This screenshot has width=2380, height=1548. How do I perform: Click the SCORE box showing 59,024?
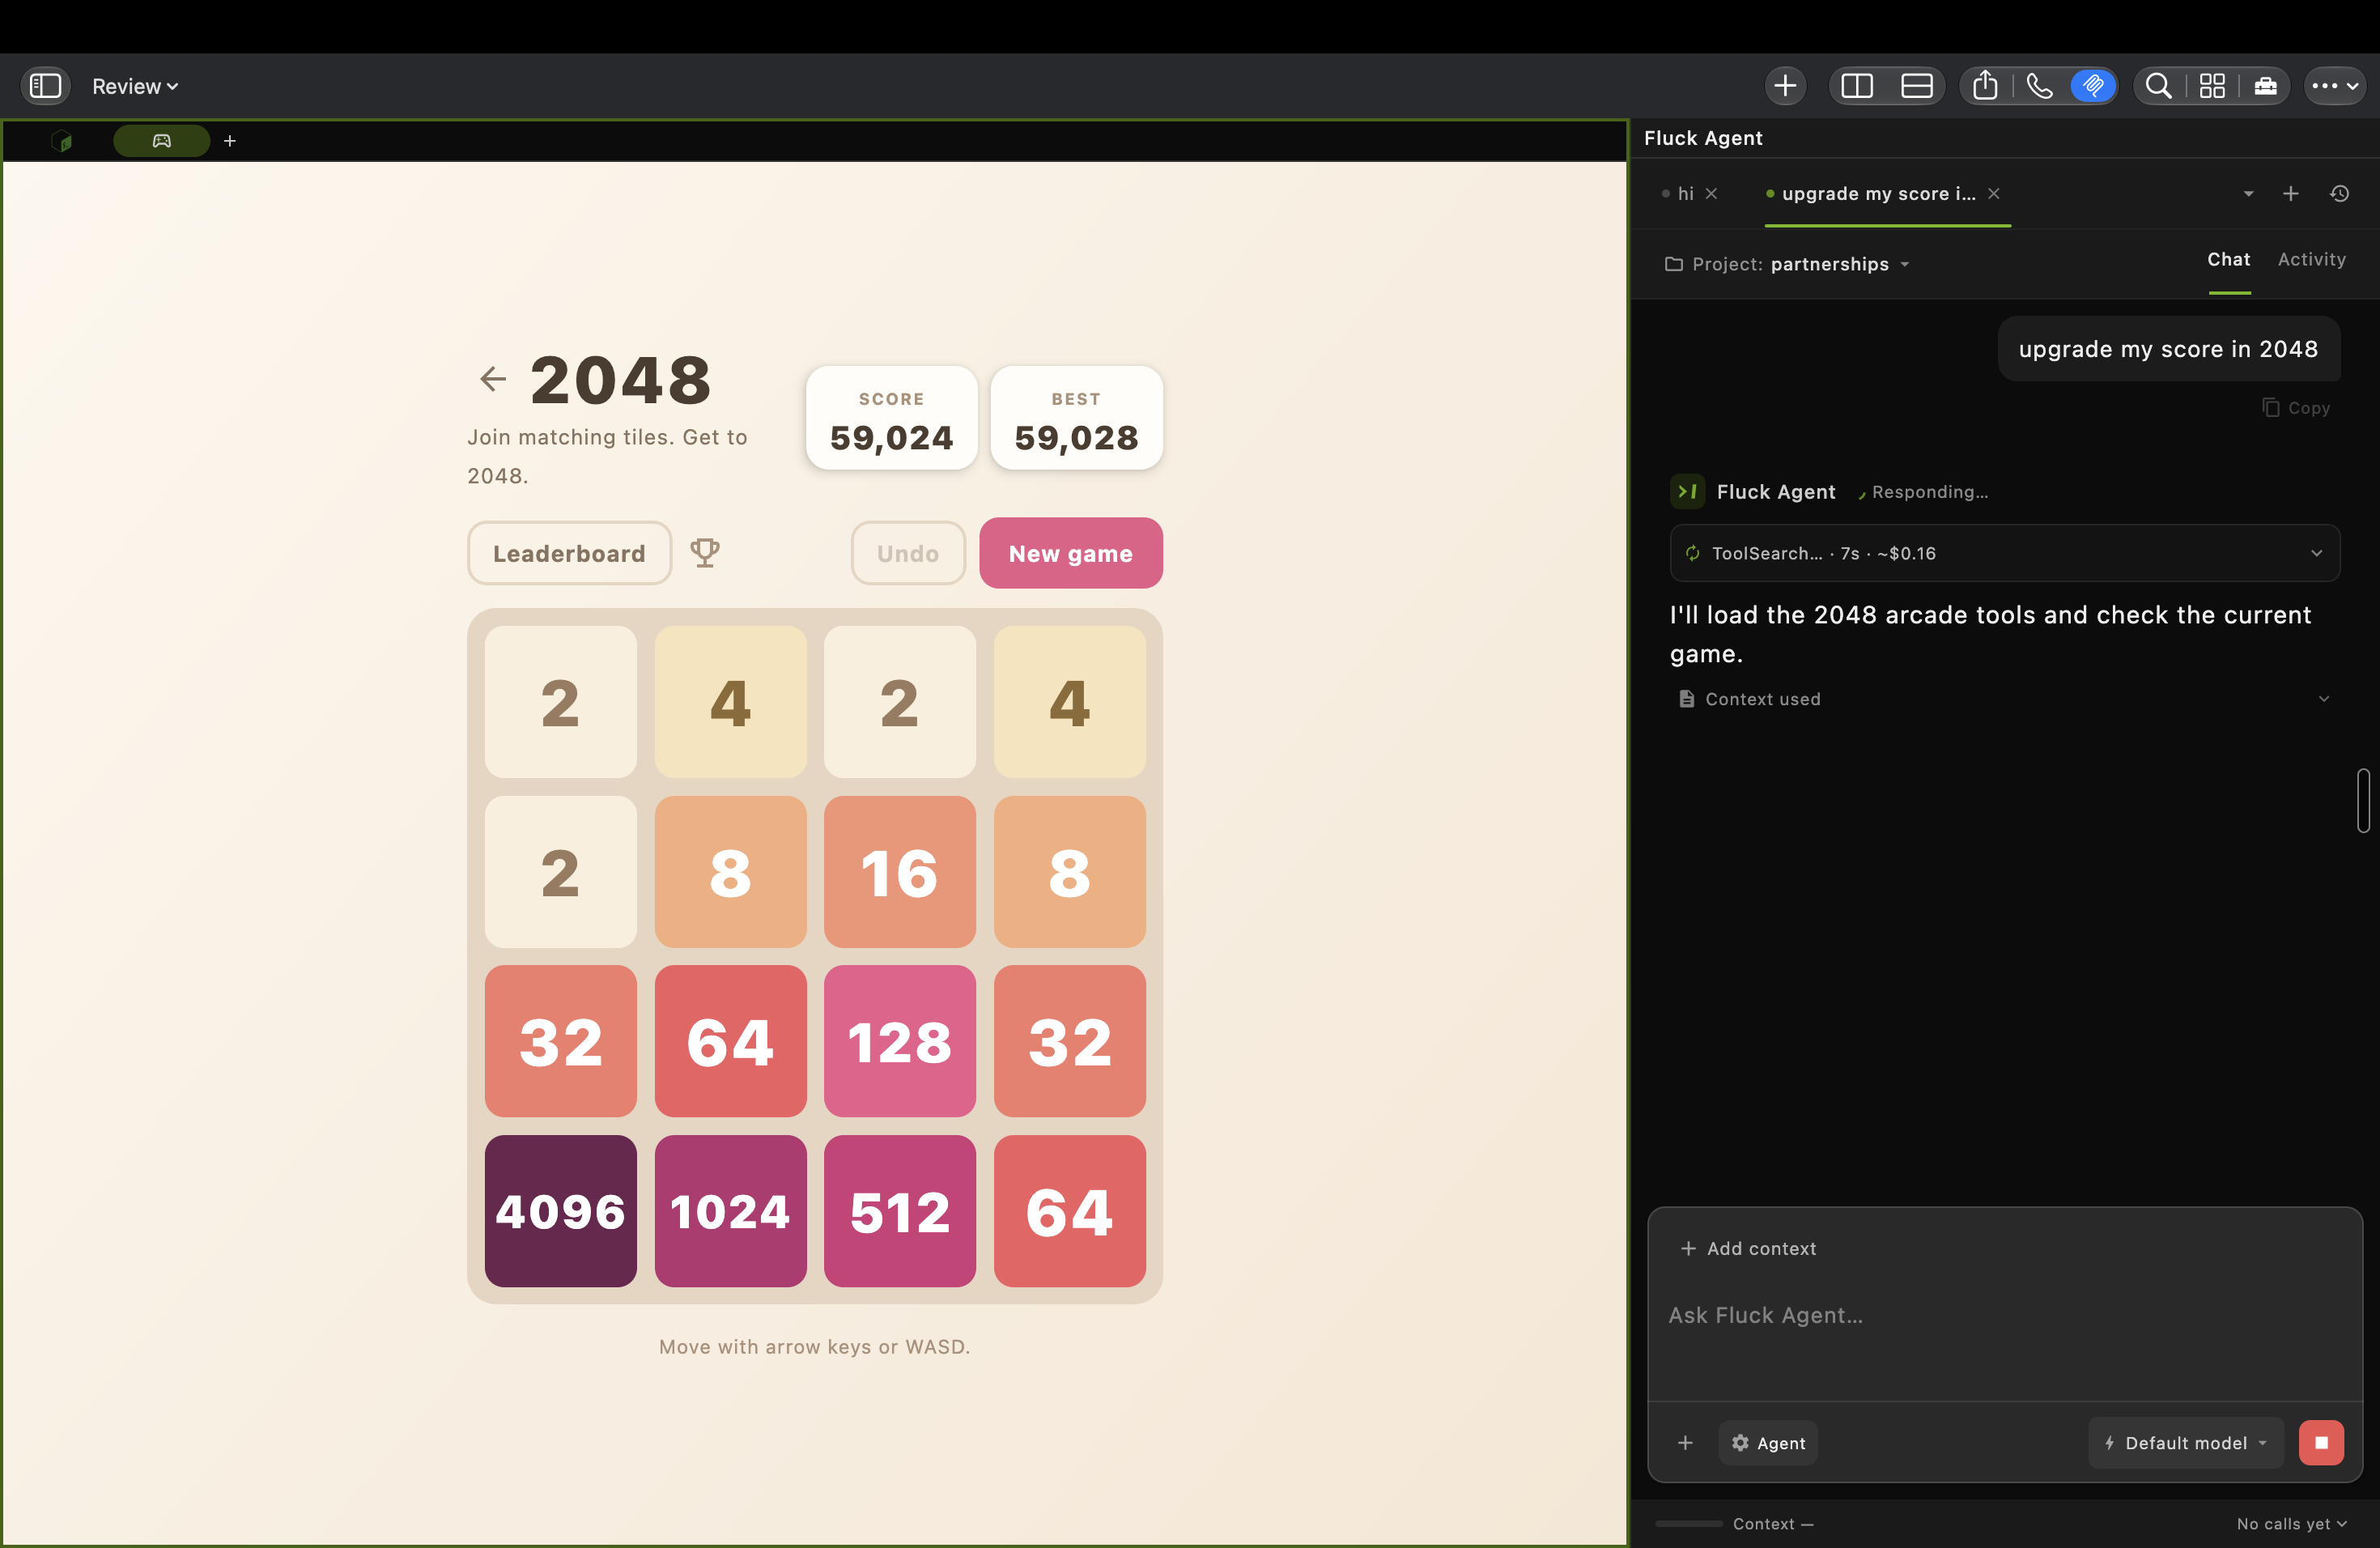[x=892, y=418]
